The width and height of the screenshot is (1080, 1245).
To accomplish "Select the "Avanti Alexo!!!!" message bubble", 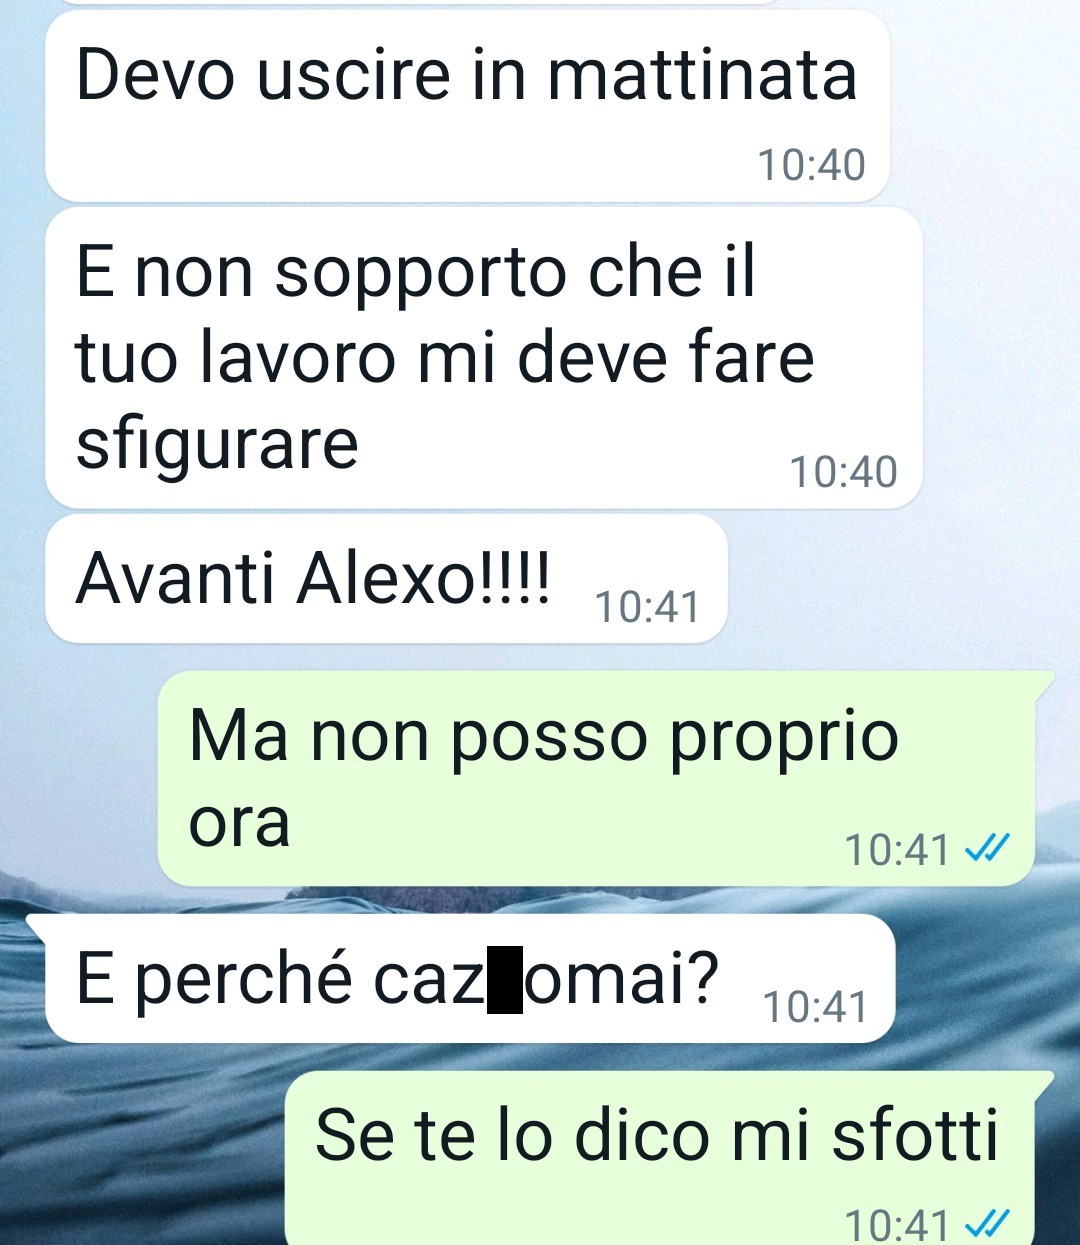I will click(386, 579).
